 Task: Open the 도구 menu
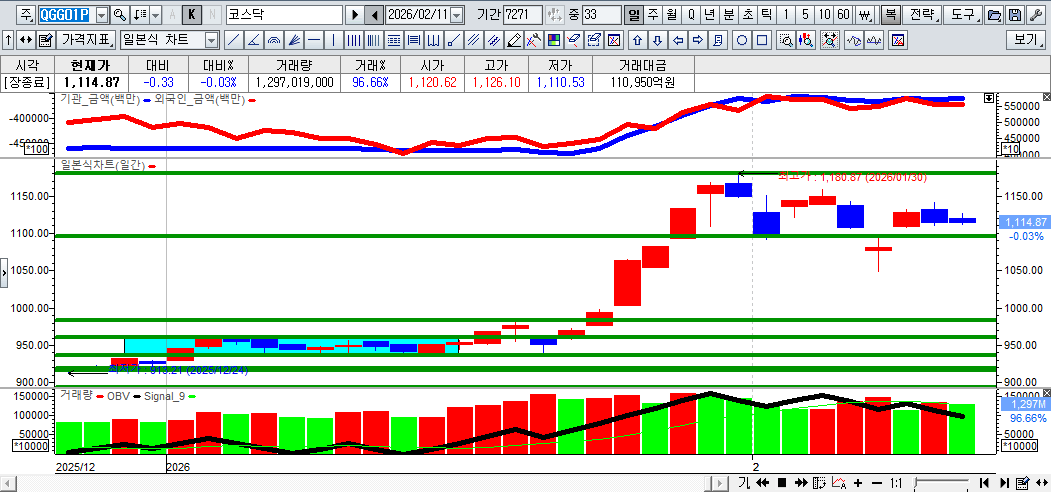click(x=963, y=15)
